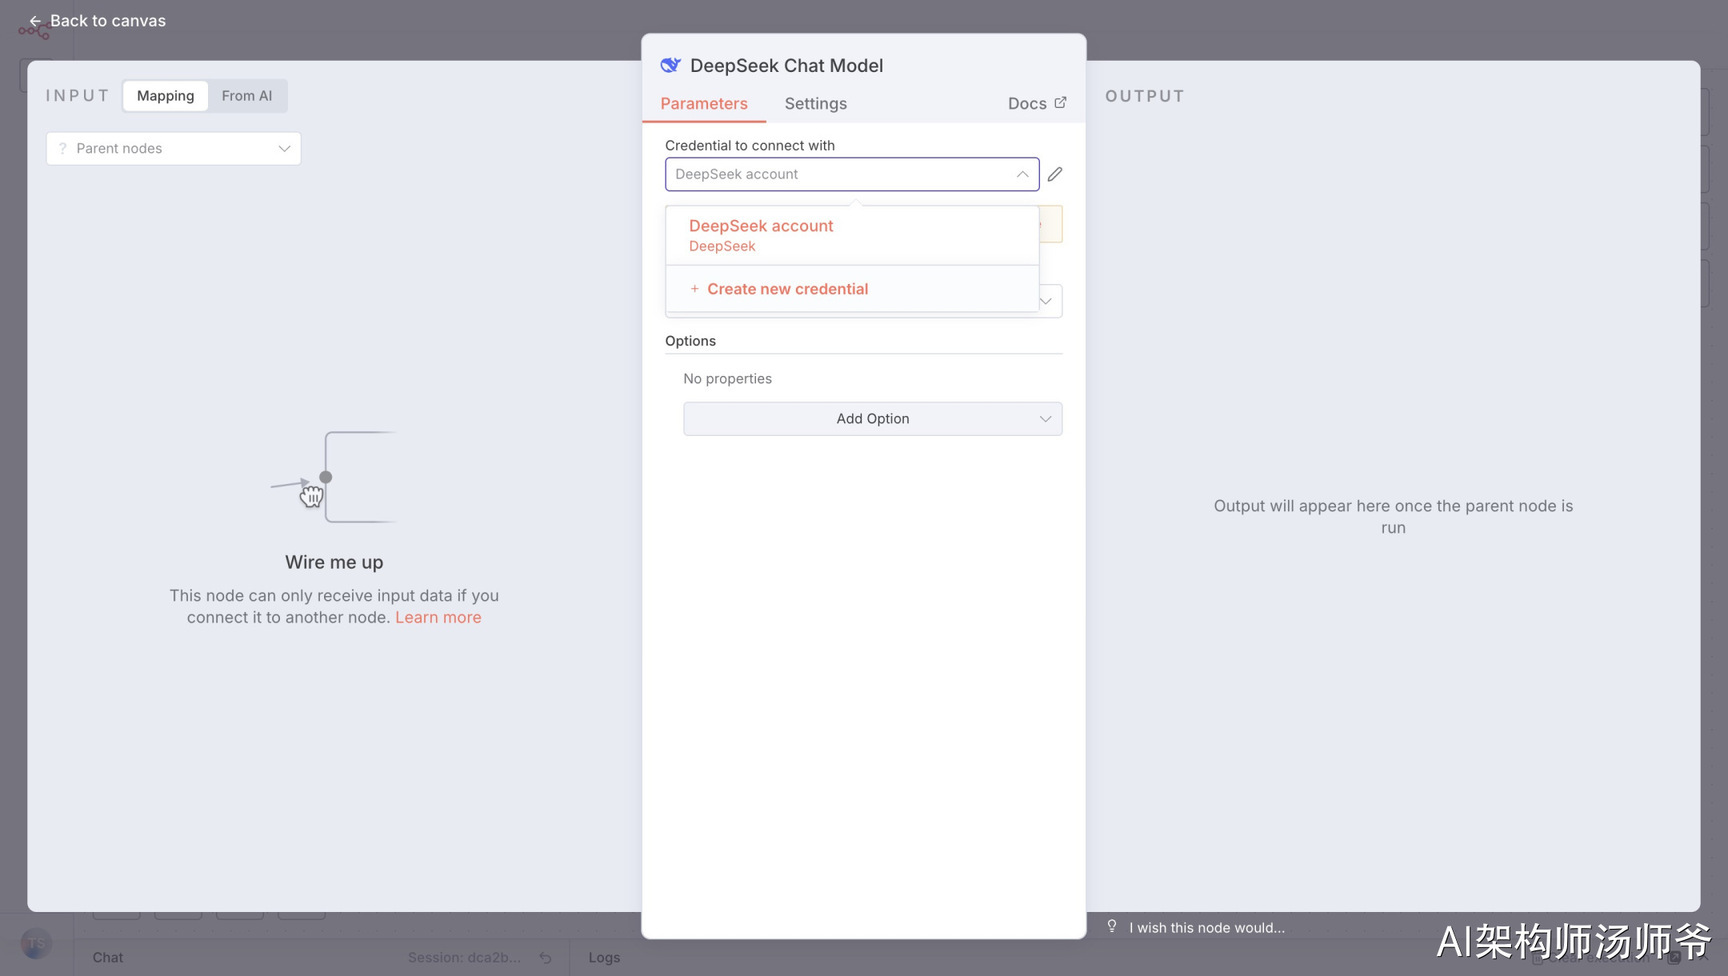Open the Docs external link icon
The image size is (1728, 976).
[x=1060, y=103]
